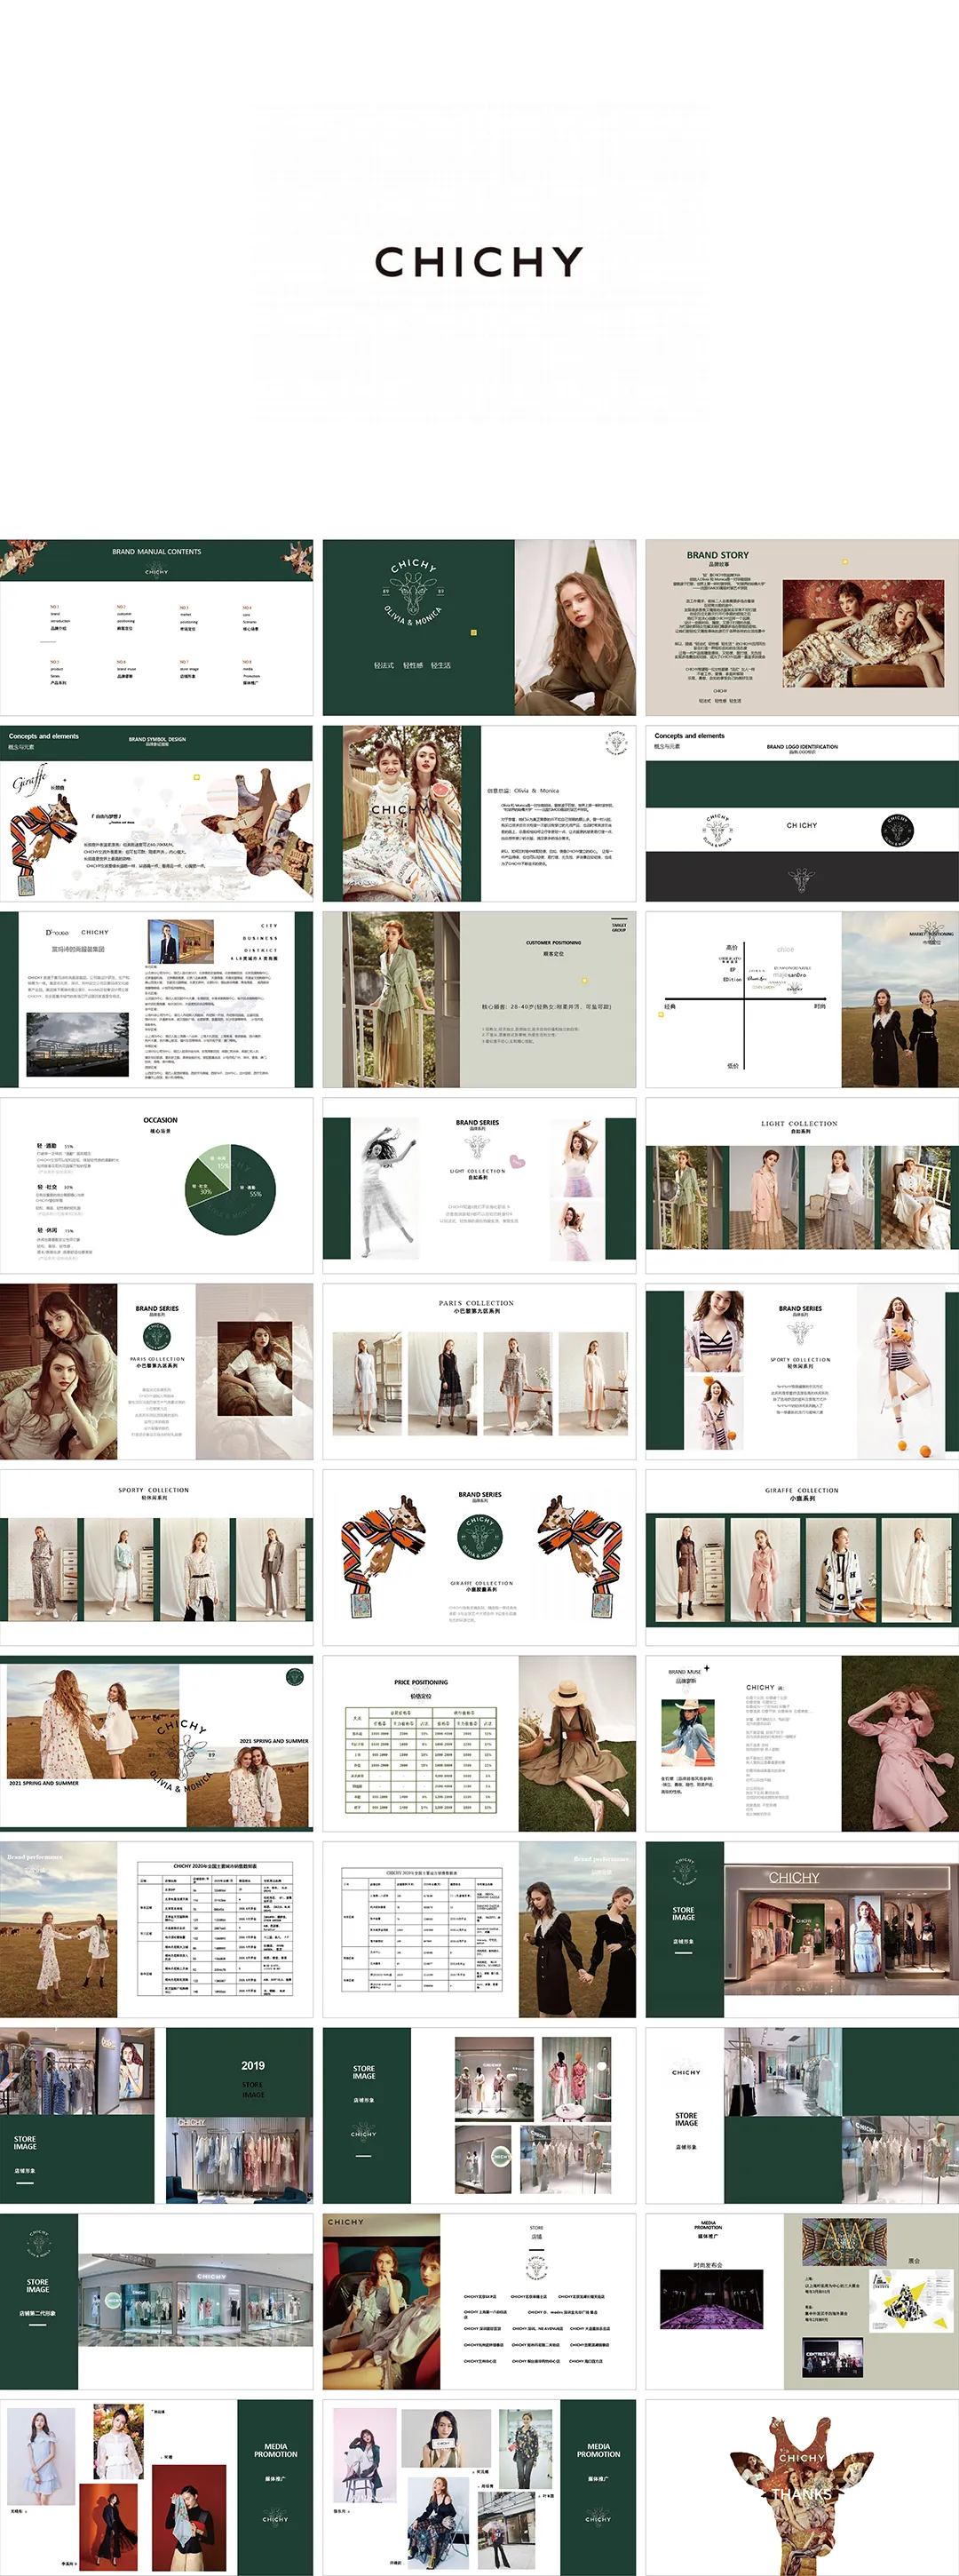Click the Customer Positioning slide
The height and width of the screenshot is (2576, 959).
(x=478, y=999)
